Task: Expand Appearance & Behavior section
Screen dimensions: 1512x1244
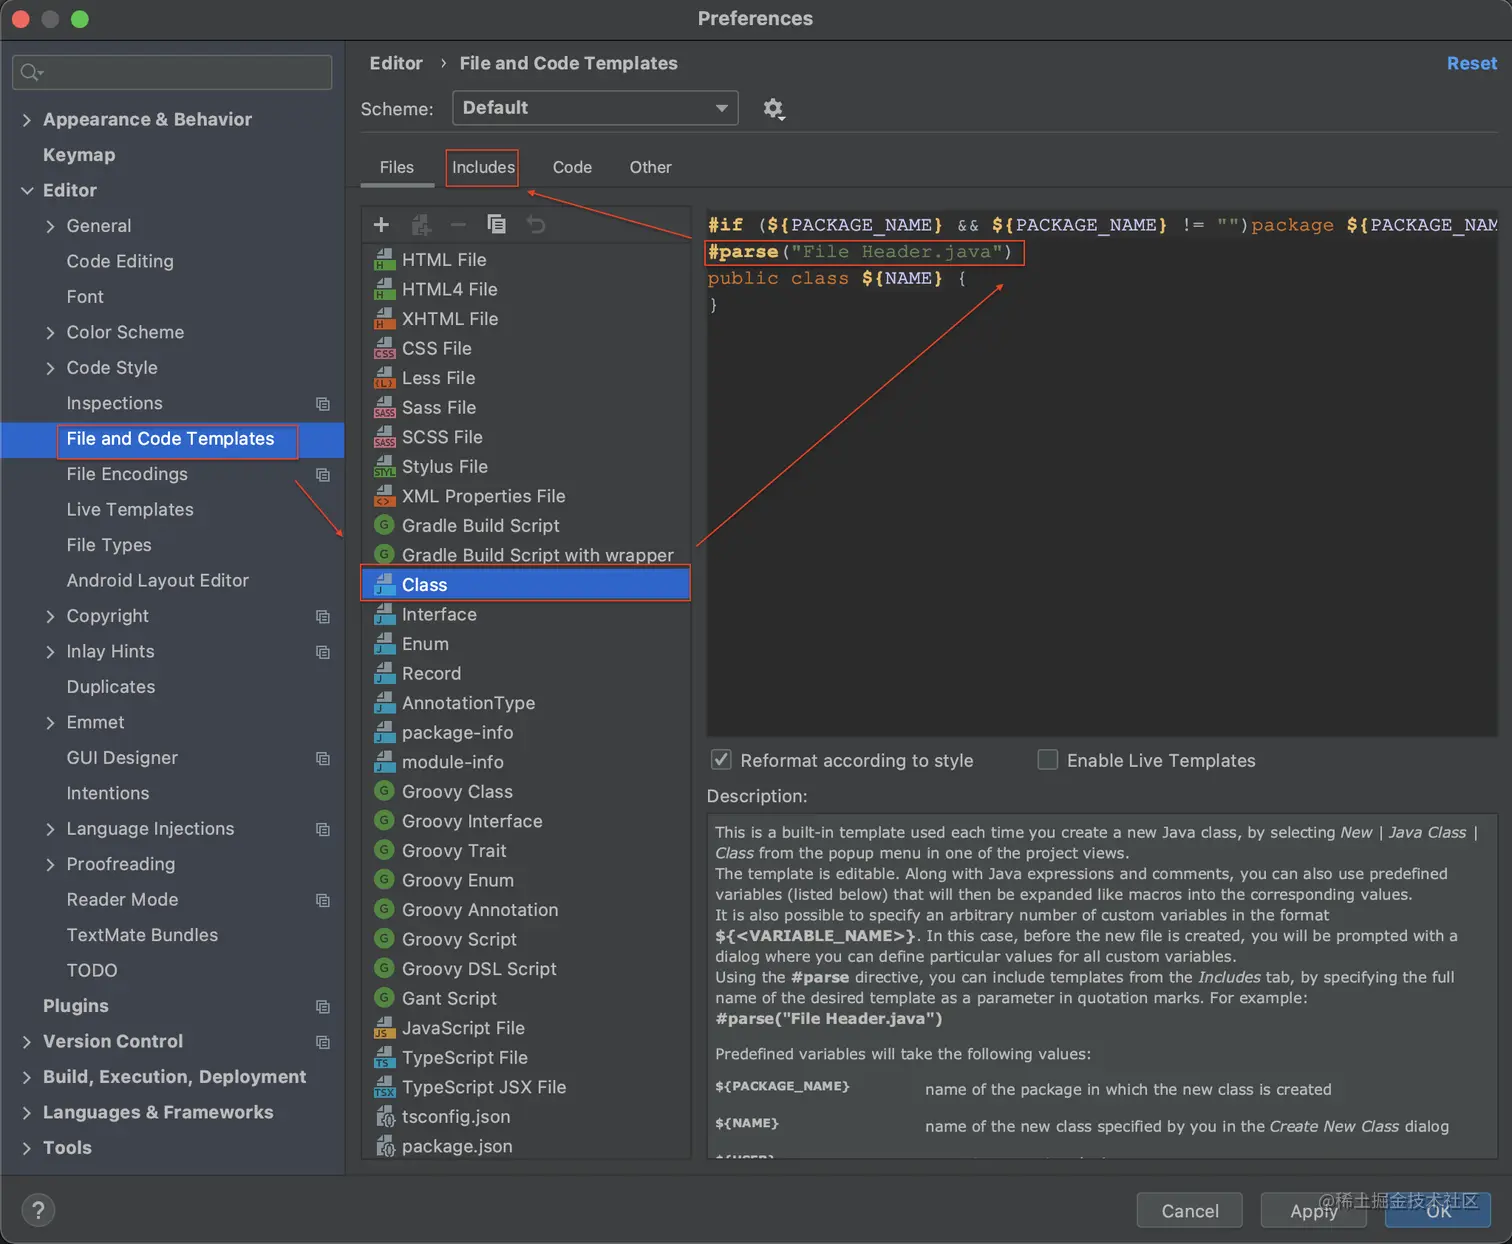Action: pyautogui.click(x=27, y=120)
